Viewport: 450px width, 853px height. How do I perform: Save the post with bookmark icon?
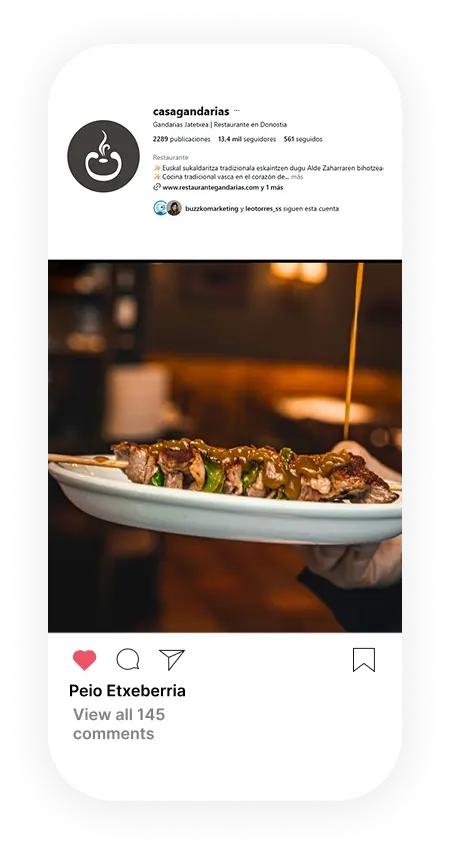click(x=364, y=659)
